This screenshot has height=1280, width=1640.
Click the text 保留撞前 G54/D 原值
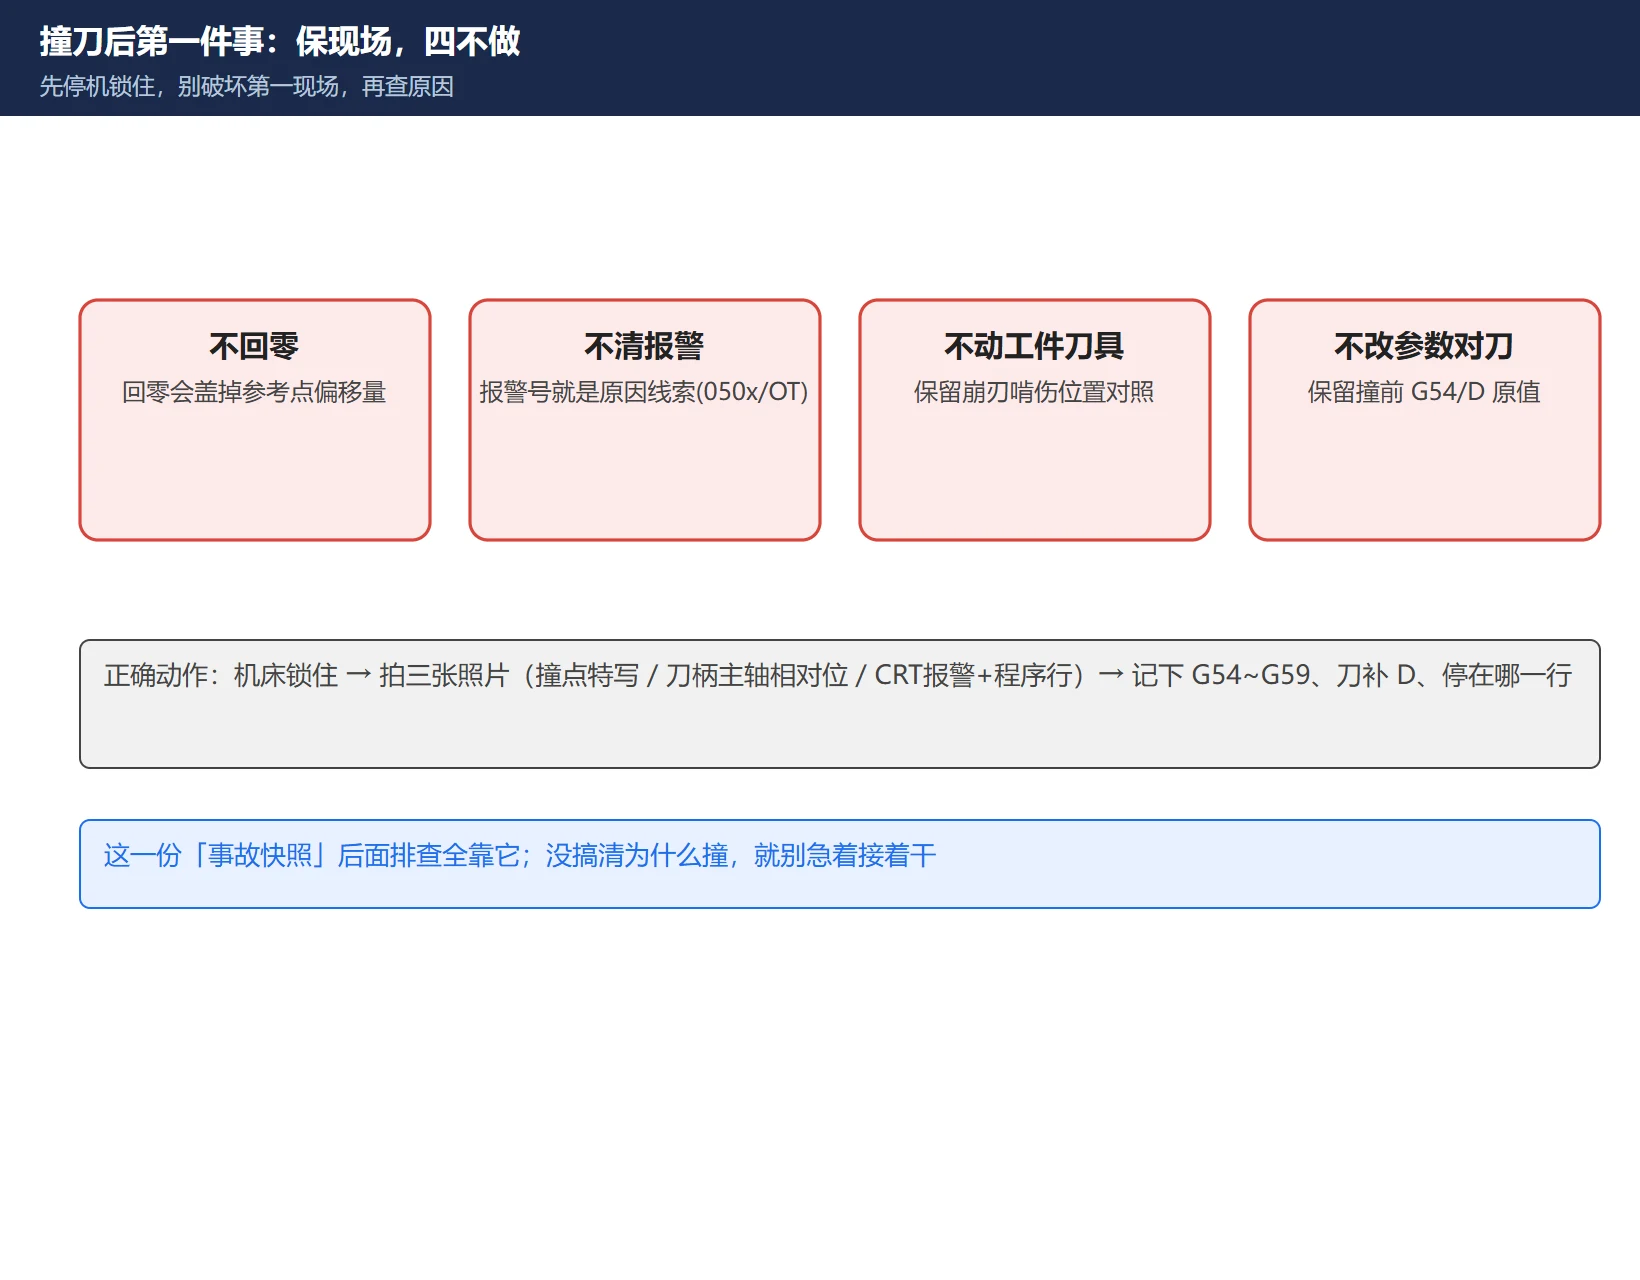[x=1424, y=392]
